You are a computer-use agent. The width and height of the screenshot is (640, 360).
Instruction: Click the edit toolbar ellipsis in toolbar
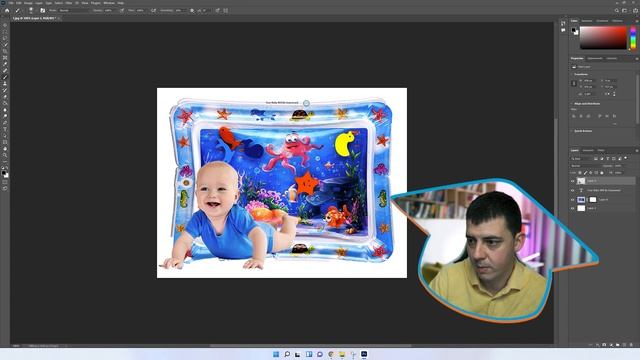click(x=5, y=162)
